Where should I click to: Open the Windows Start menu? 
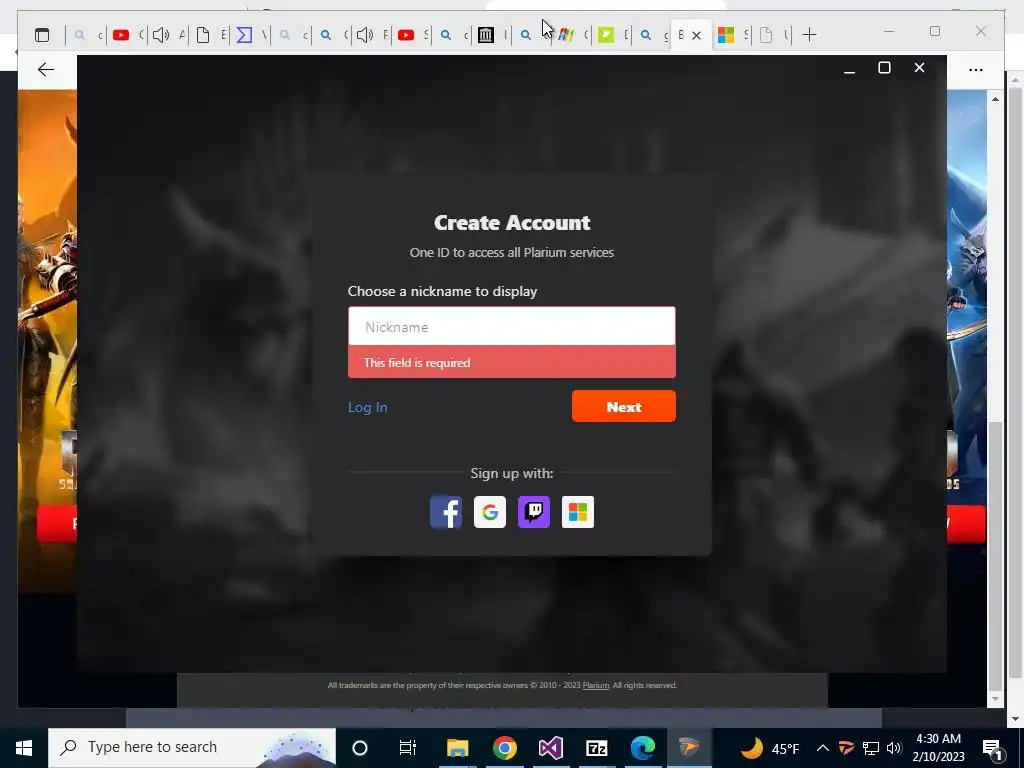point(24,747)
